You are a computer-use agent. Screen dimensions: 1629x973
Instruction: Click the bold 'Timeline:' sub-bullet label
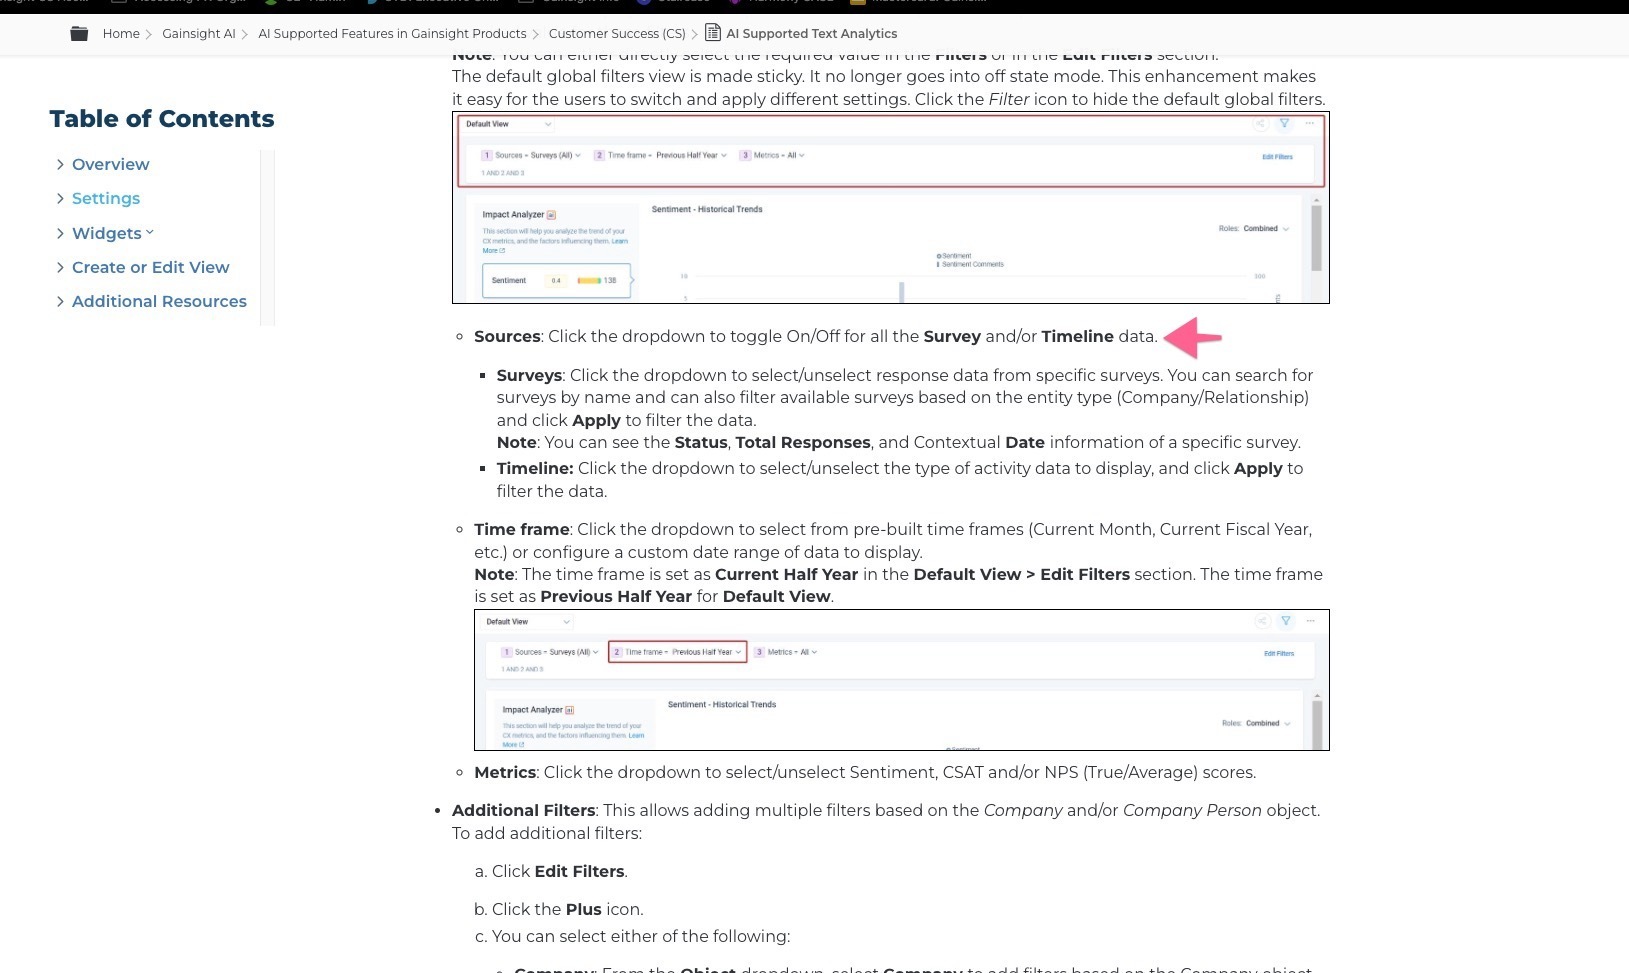tap(535, 468)
